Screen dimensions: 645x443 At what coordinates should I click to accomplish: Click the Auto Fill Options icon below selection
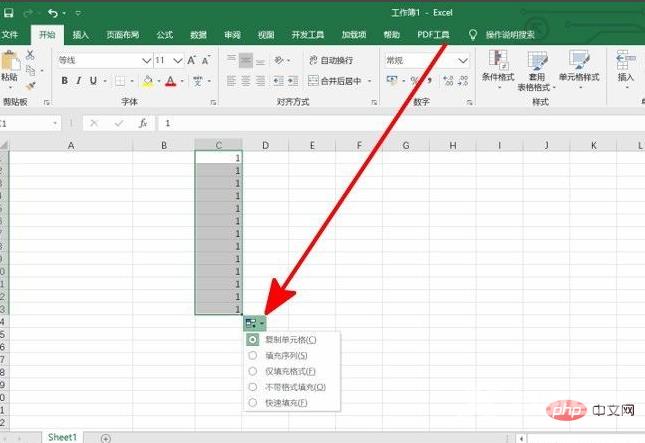pos(252,323)
